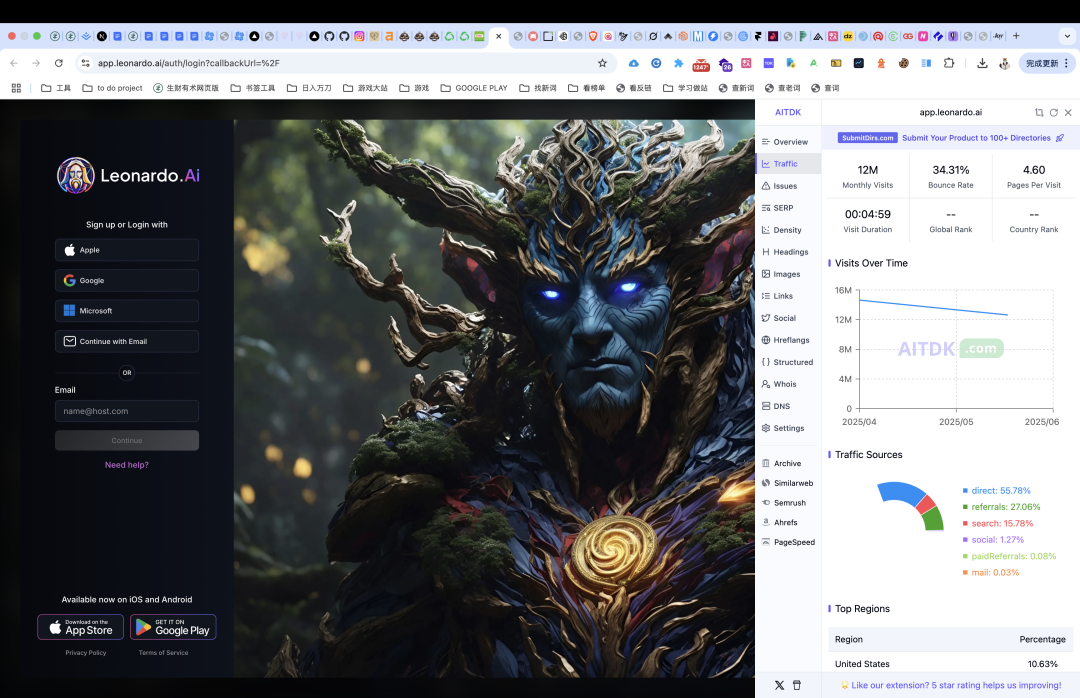This screenshot has height=698, width=1080.
Task: Open the Archive external tool link
Action: (789, 464)
